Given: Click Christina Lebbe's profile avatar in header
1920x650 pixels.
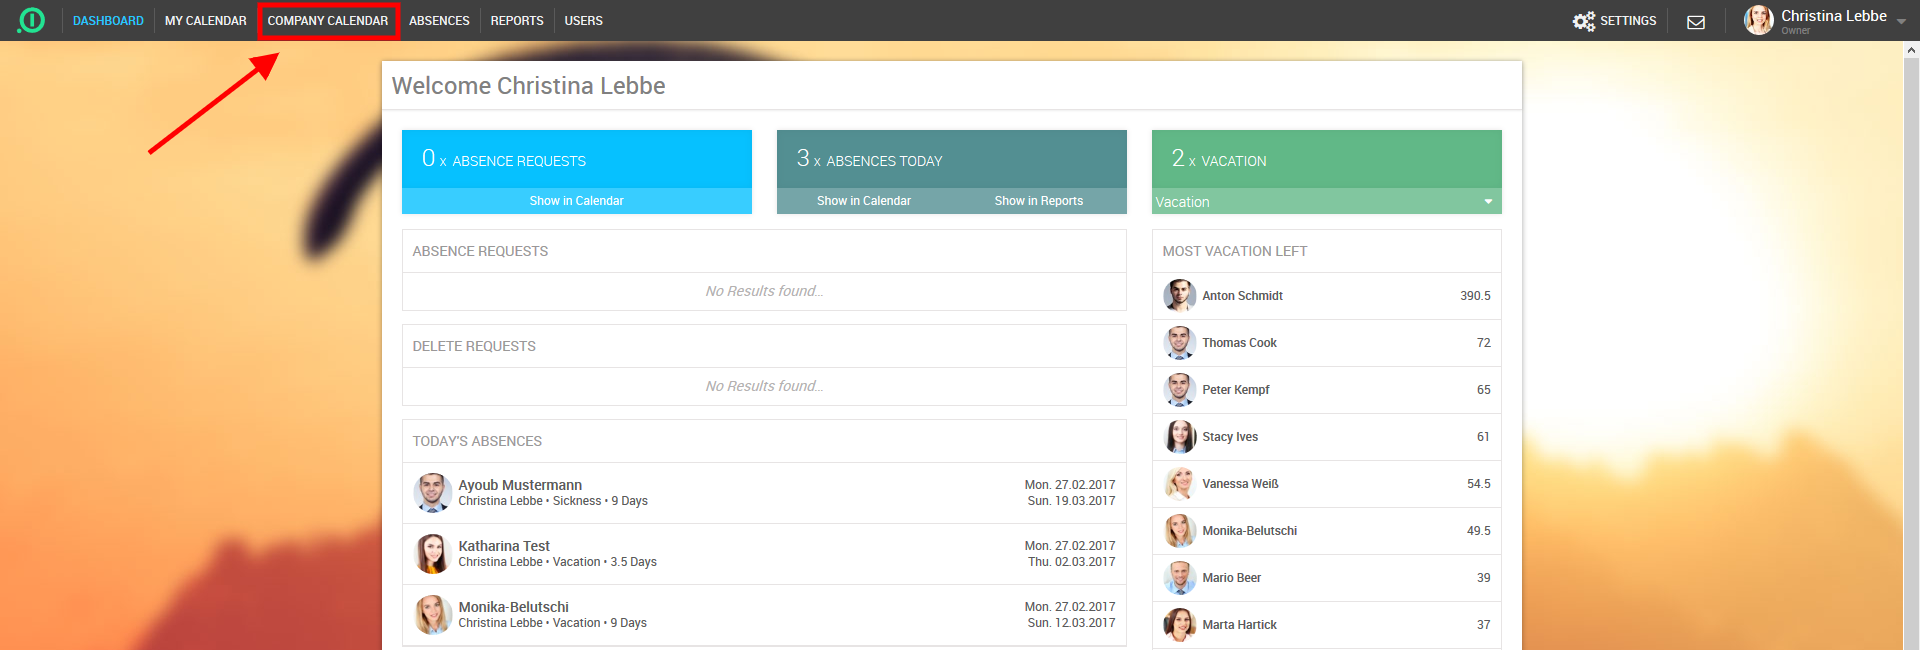Looking at the screenshot, I should click(x=1759, y=20).
